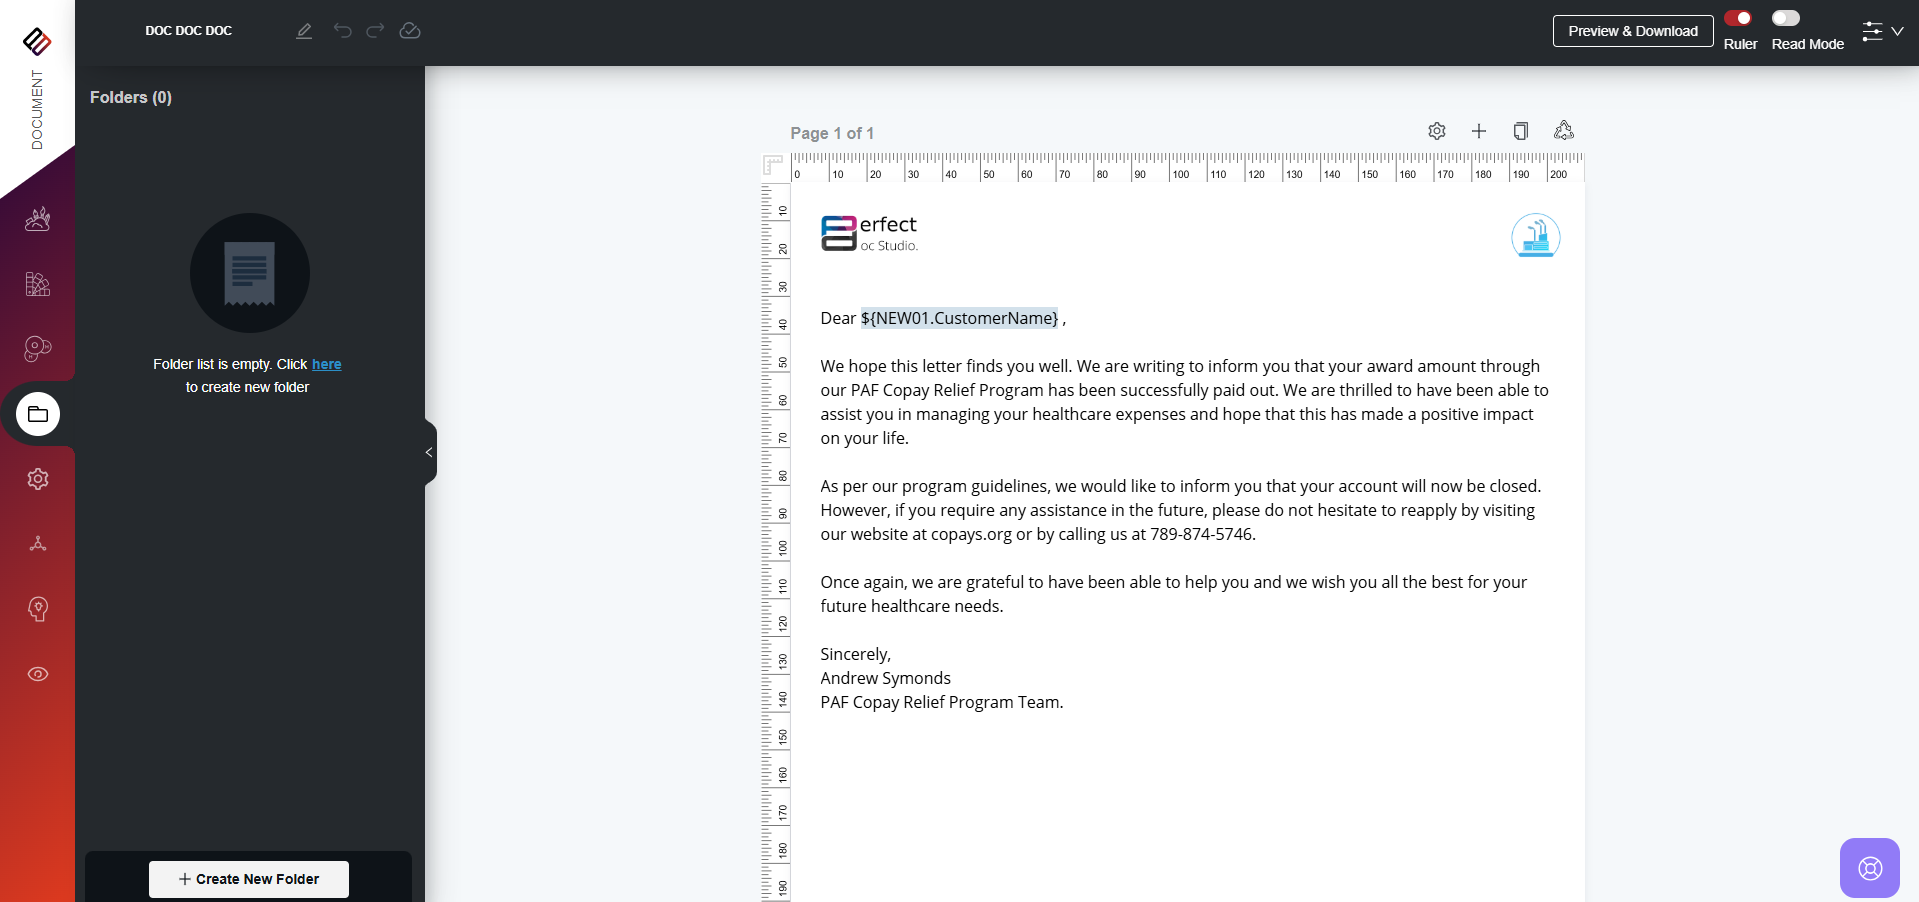Click the Preview & Download button
1919x902 pixels.
click(x=1632, y=31)
